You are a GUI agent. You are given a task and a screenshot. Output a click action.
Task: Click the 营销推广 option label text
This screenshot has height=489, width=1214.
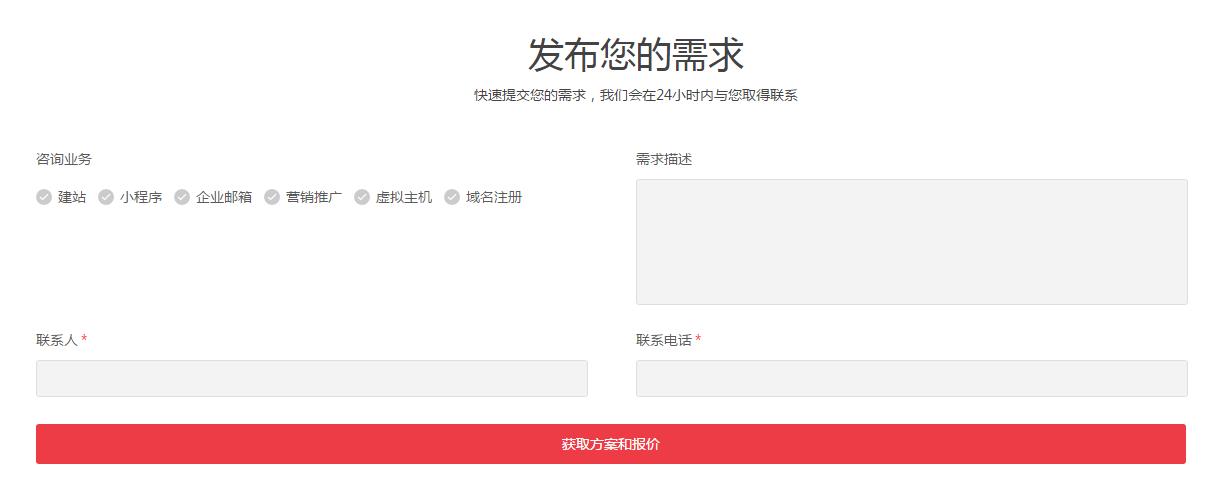(x=314, y=197)
